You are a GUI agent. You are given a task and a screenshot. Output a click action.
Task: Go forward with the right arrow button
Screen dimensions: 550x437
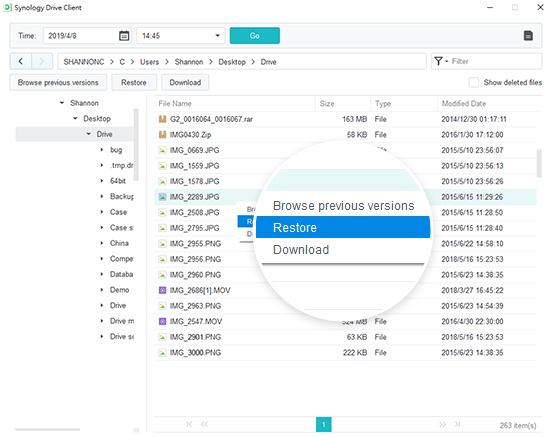(x=42, y=61)
